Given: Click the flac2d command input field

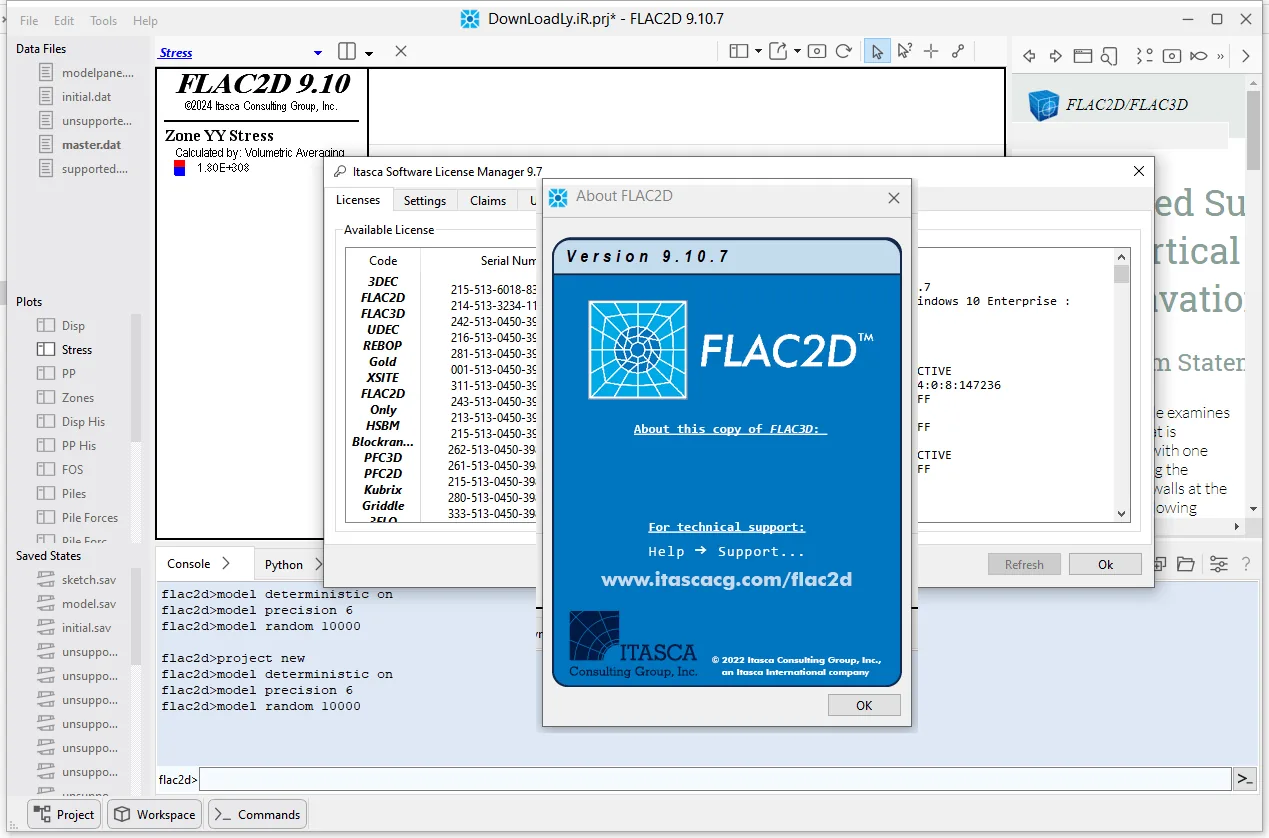Looking at the screenshot, I should tap(715, 779).
